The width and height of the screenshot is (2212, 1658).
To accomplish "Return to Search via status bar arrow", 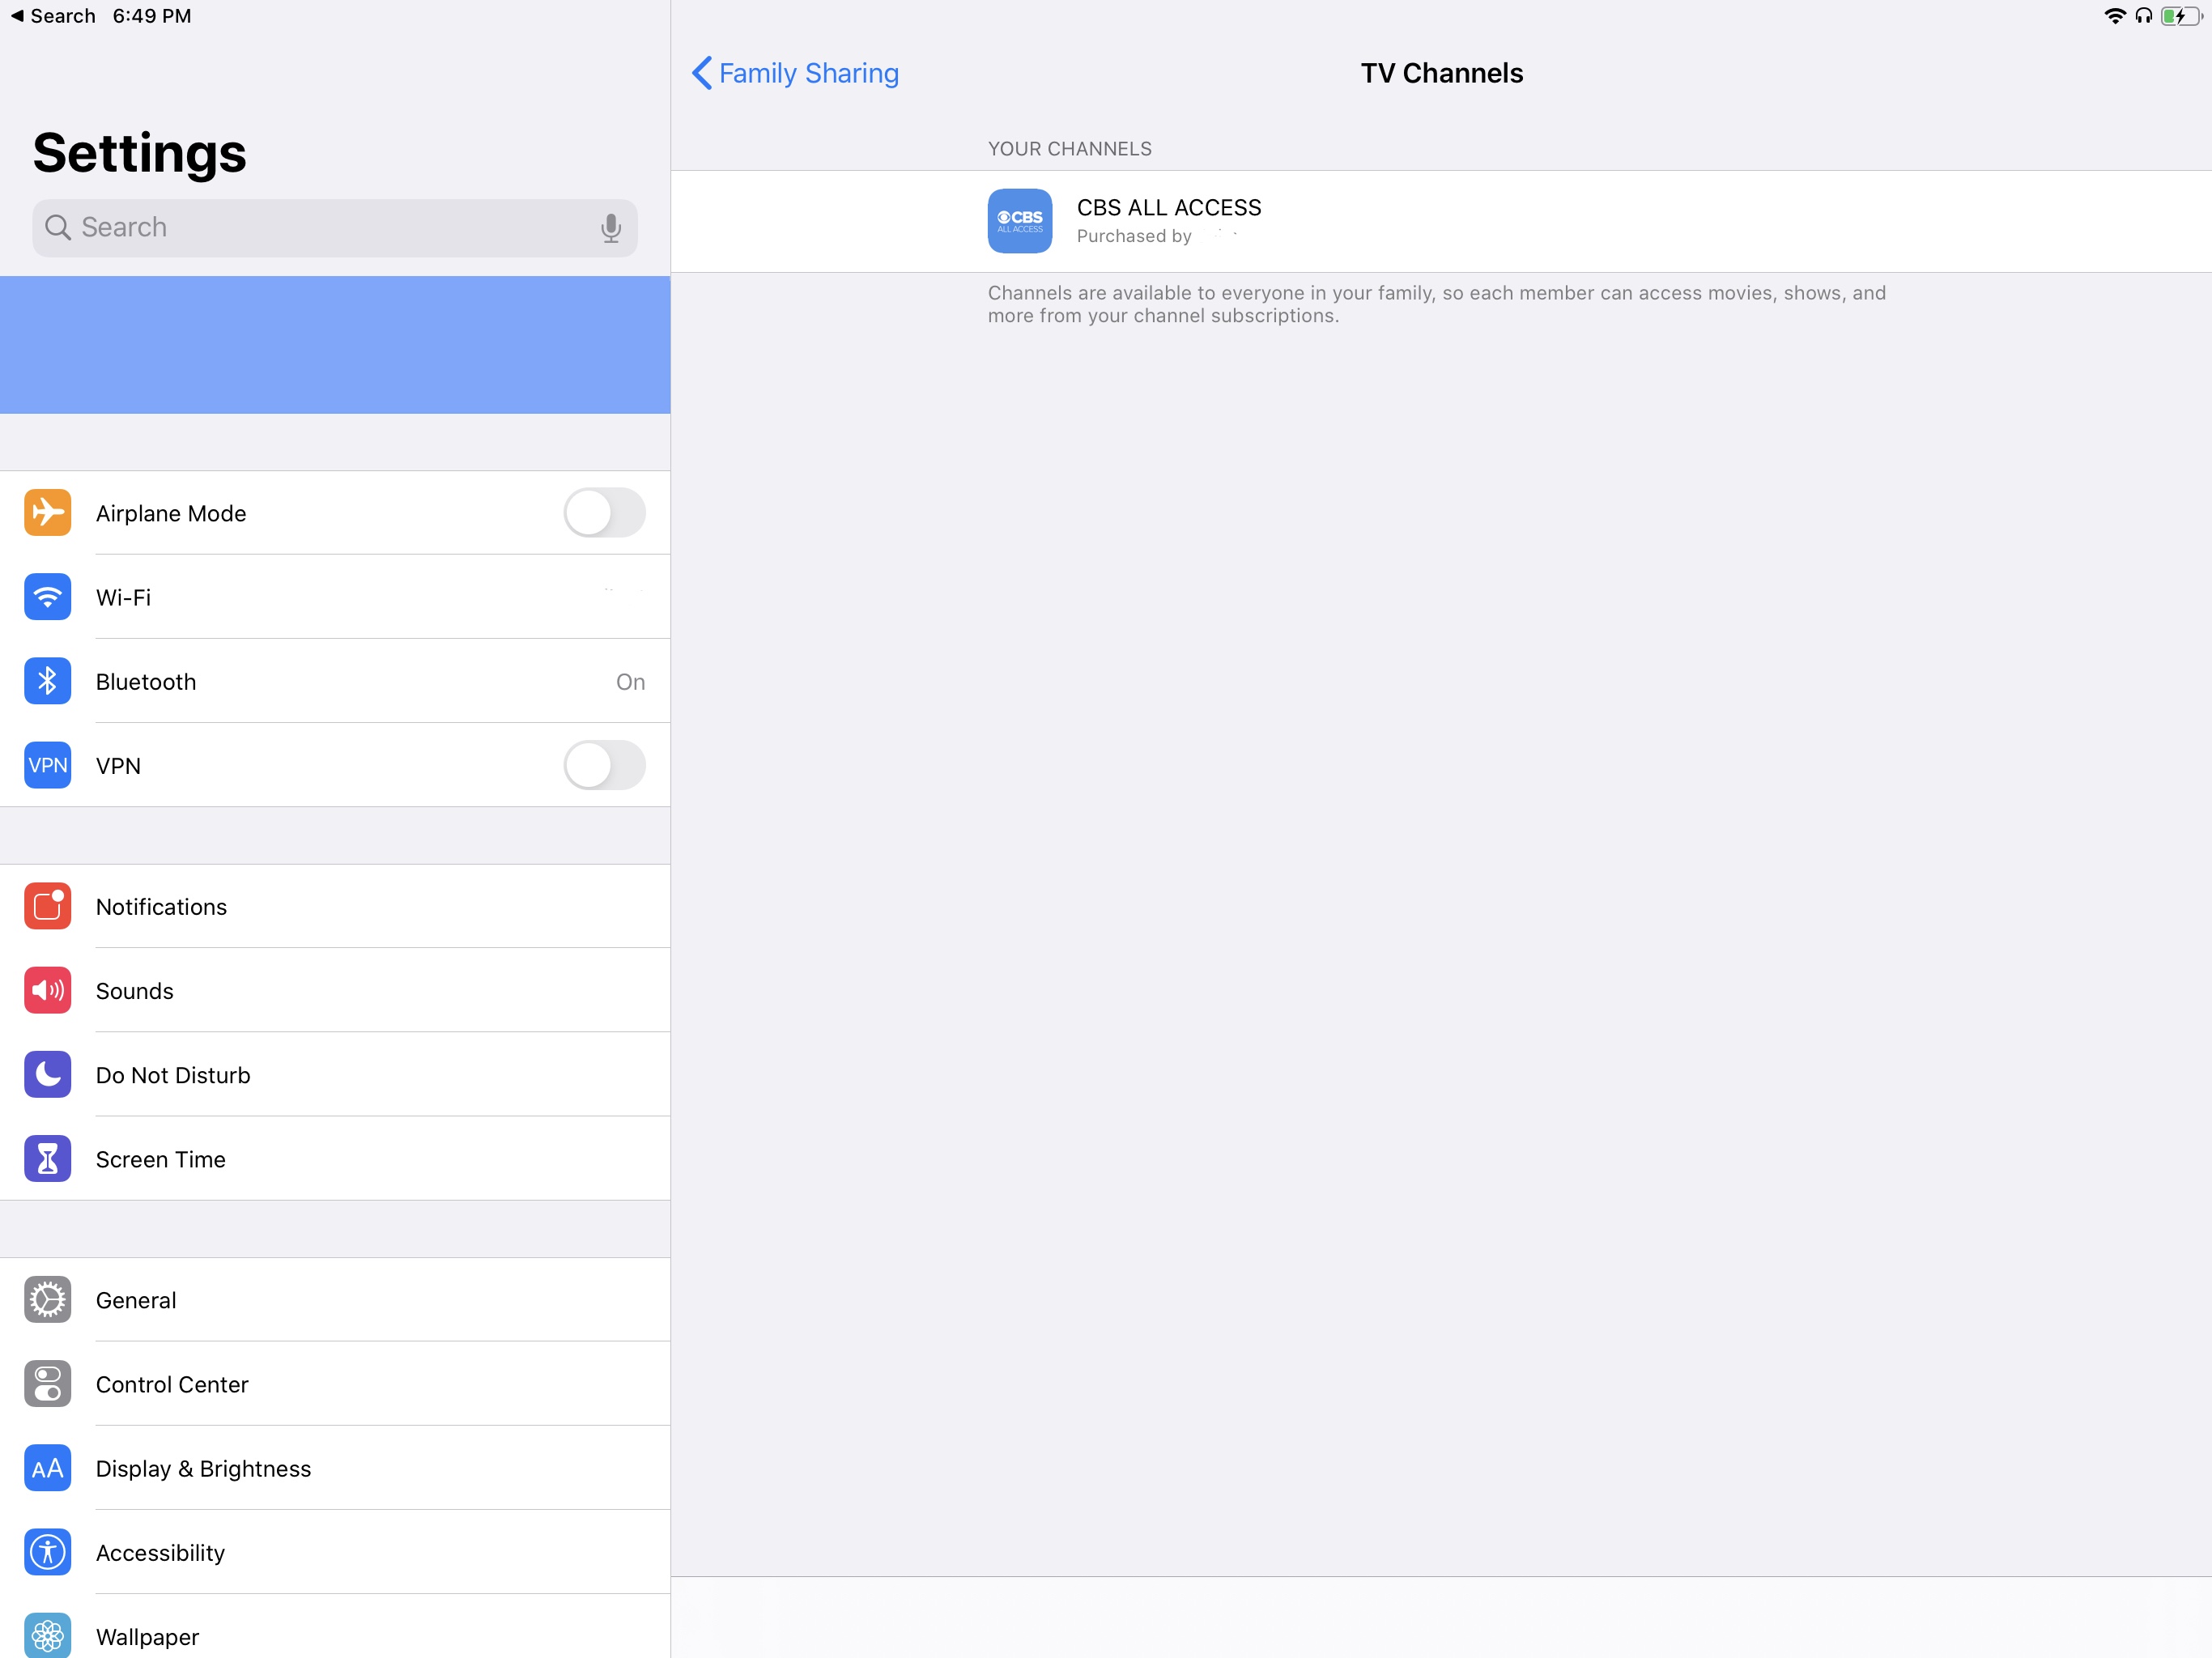I will (x=17, y=16).
